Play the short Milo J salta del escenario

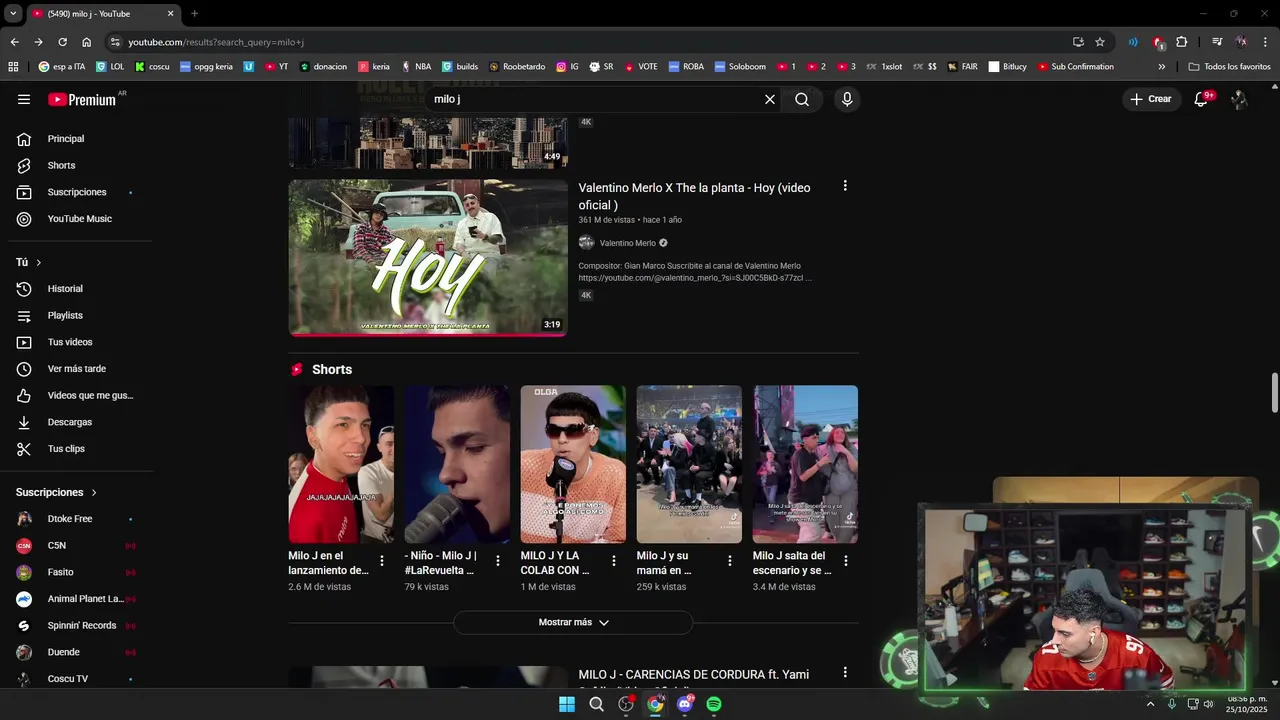(x=805, y=464)
